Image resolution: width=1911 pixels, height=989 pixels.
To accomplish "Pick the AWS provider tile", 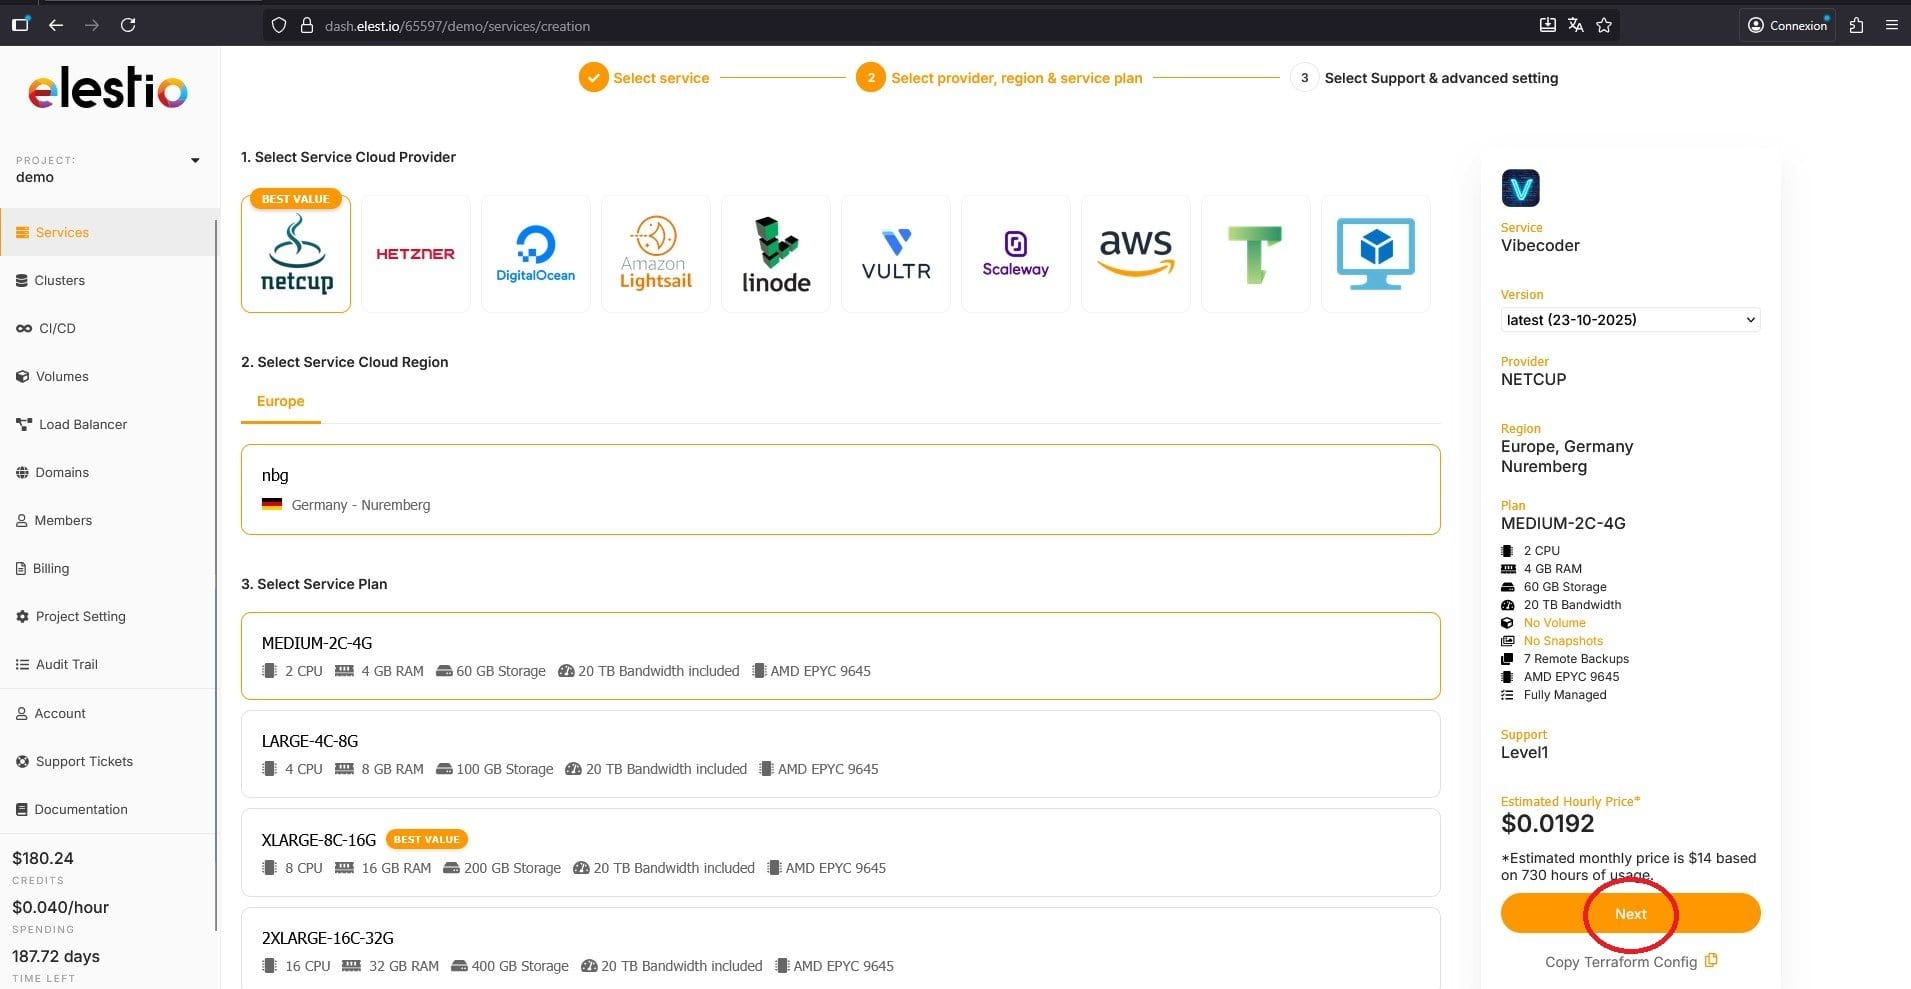I will tap(1135, 254).
